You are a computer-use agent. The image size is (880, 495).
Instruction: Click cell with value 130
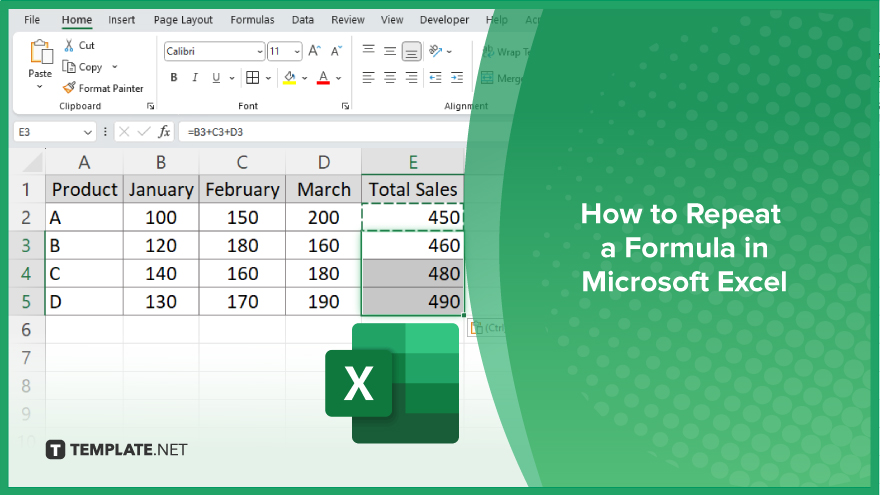(161, 301)
